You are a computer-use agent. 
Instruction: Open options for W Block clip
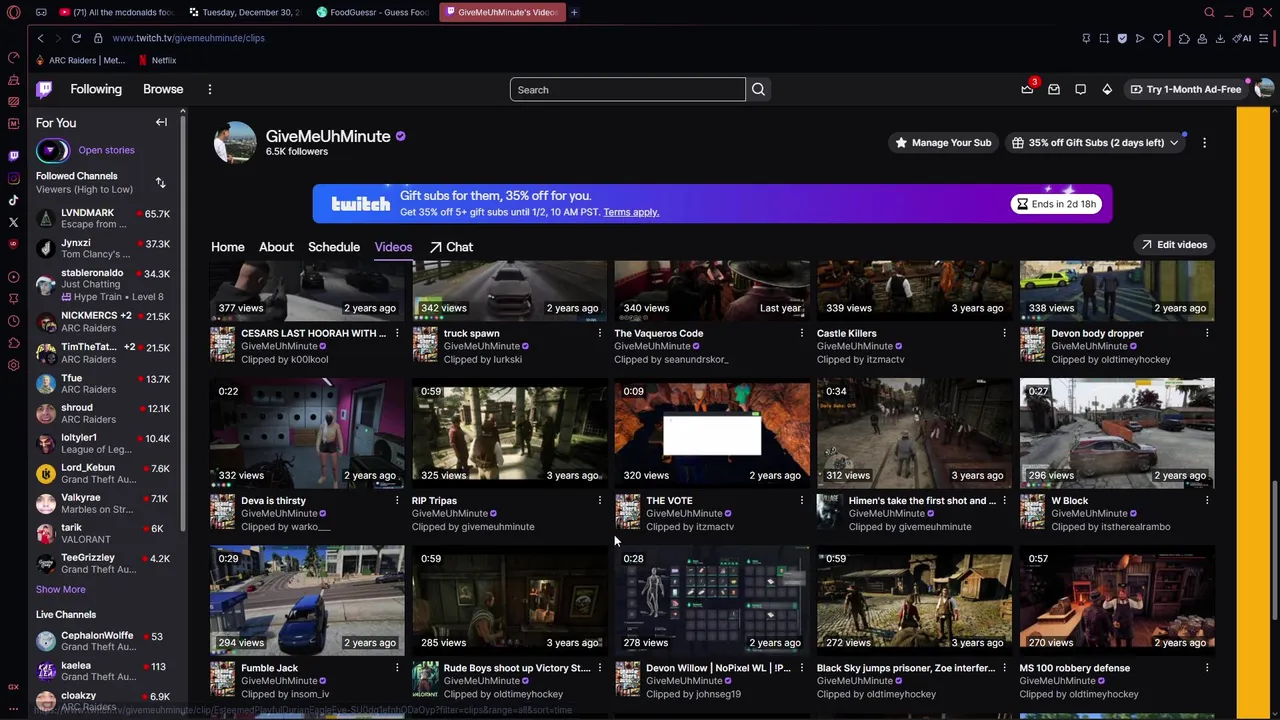click(1207, 500)
